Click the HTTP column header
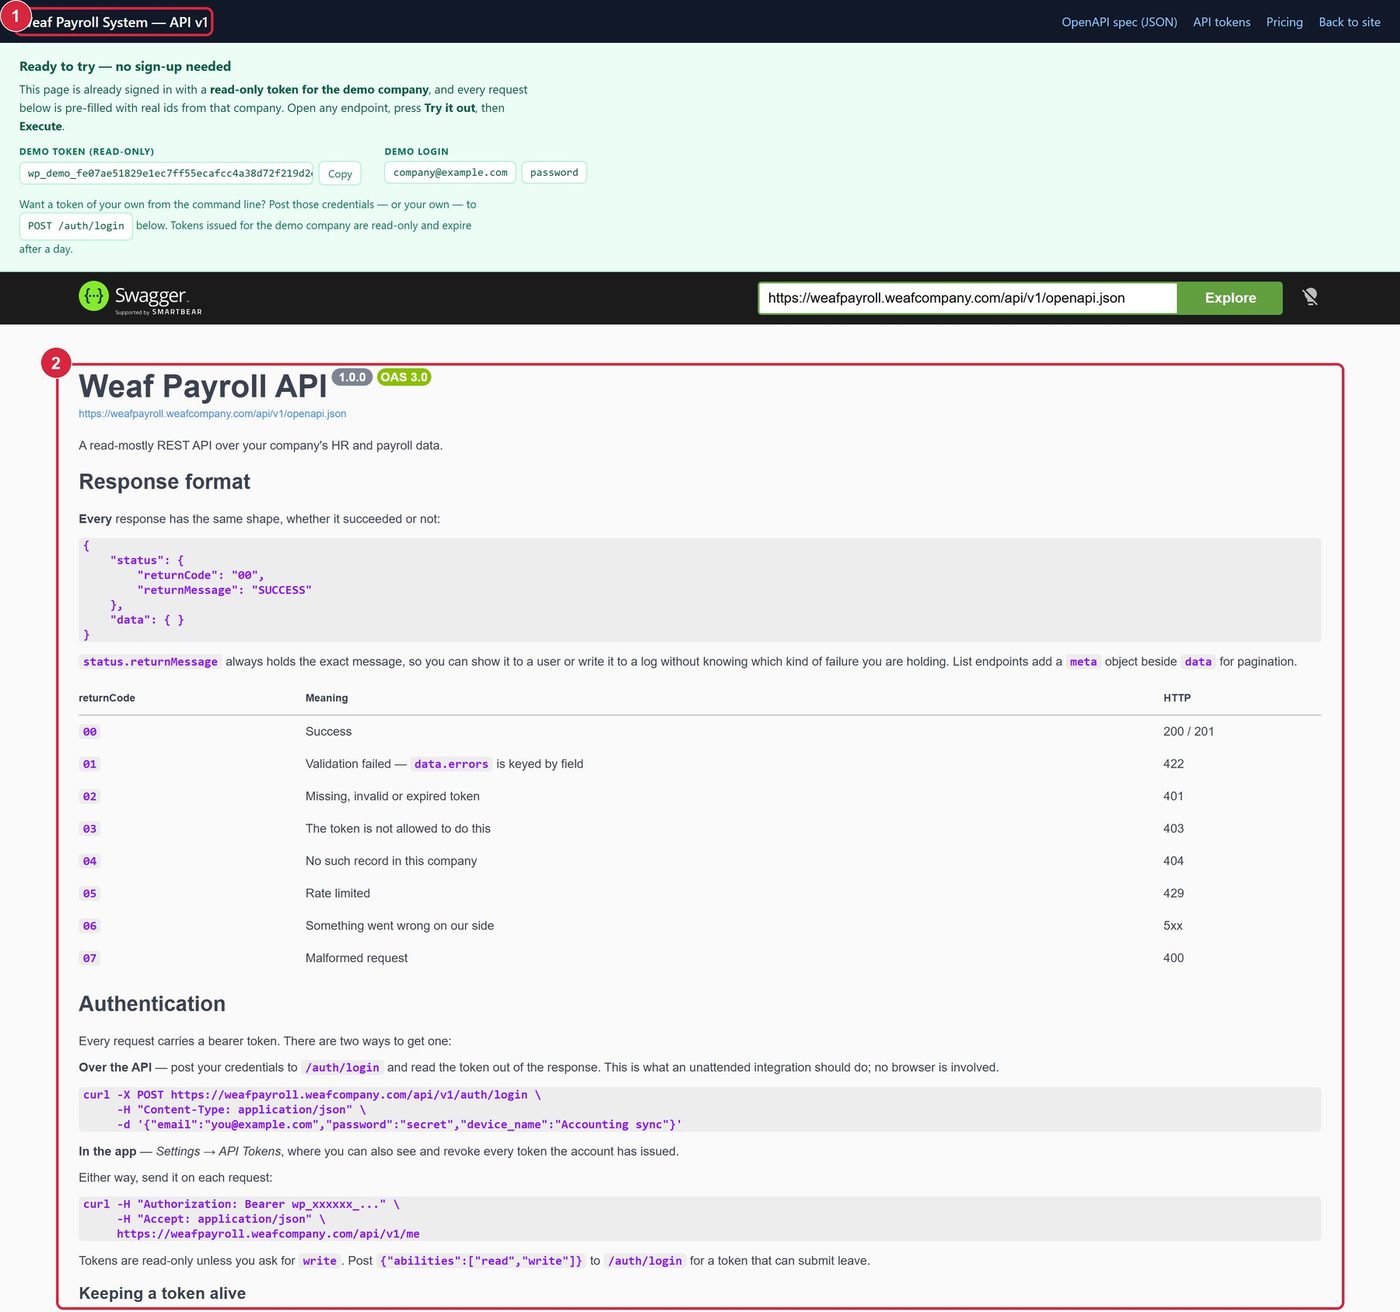The image size is (1400, 1312). click(x=1177, y=698)
